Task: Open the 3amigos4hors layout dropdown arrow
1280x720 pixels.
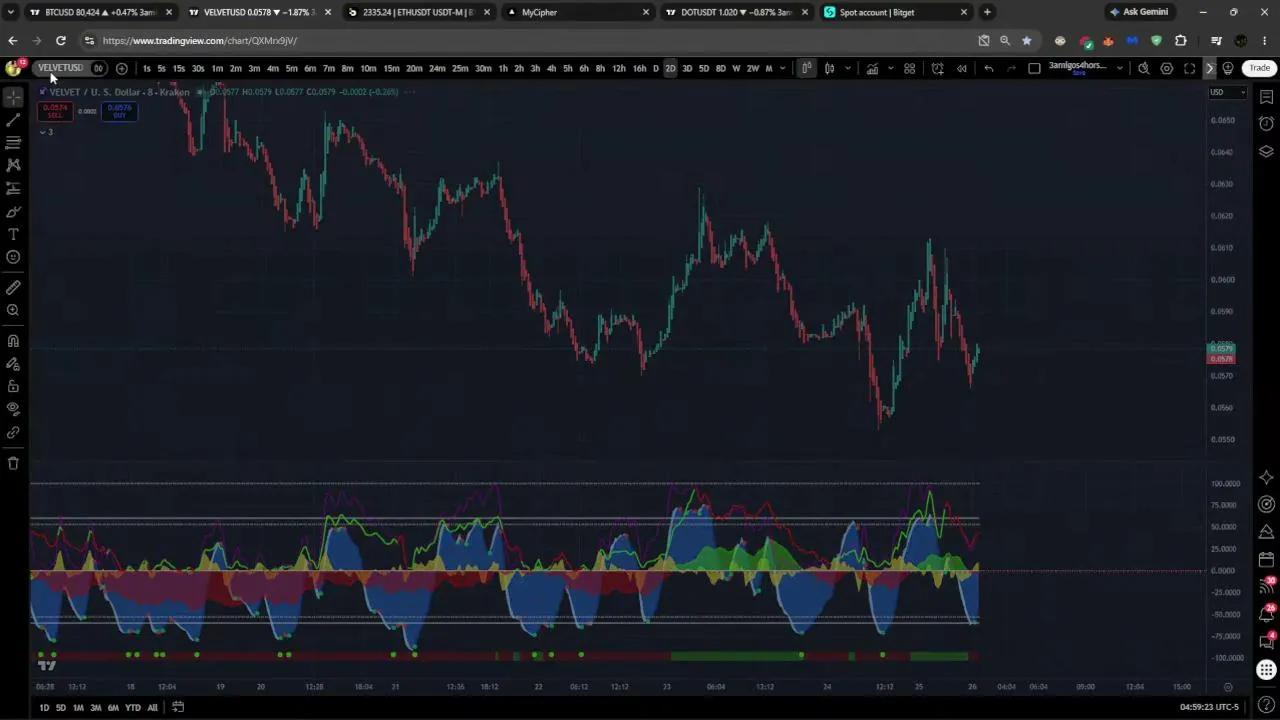Action: pyautogui.click(x=1119, y=68)
